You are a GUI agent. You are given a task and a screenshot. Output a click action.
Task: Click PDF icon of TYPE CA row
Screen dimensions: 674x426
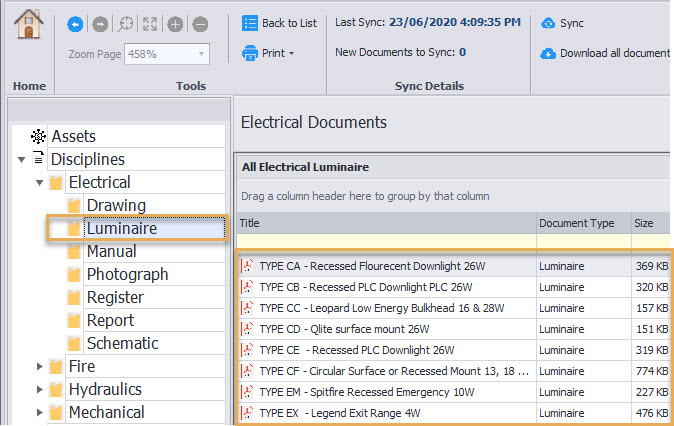(x=247, y=266)
